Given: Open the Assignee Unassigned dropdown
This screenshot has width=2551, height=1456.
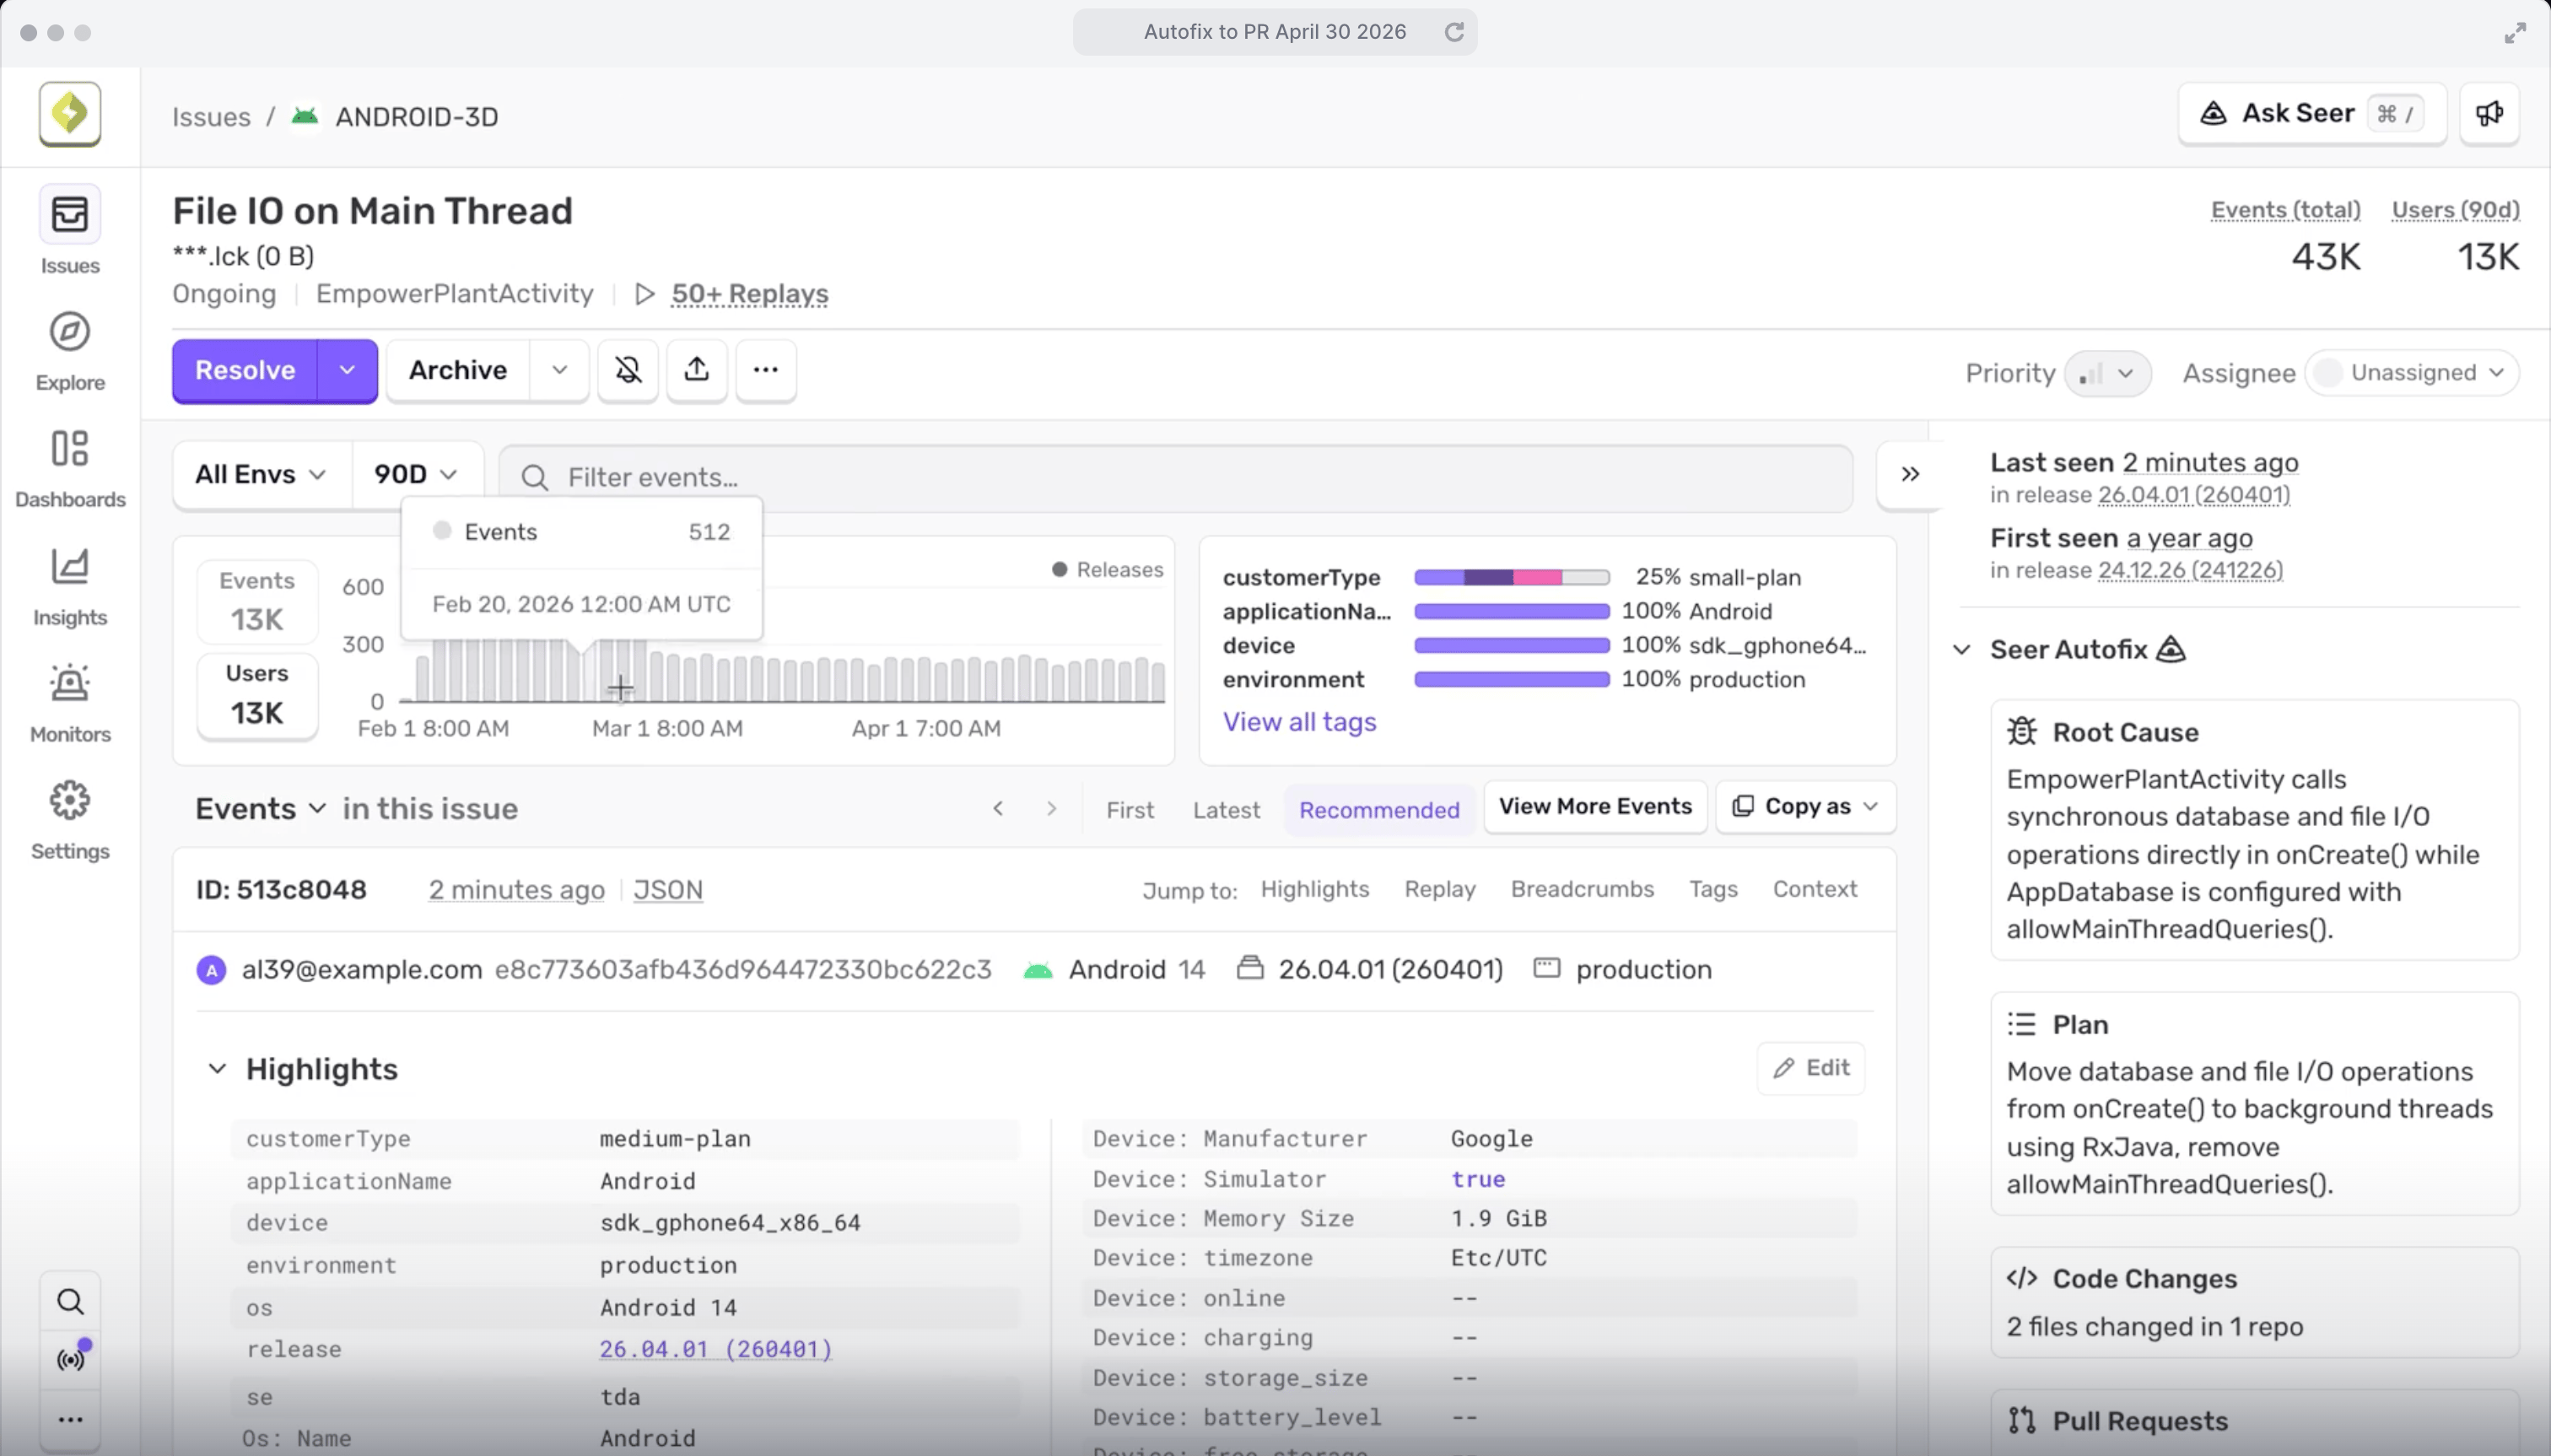Looking at the screenshot, I should [2412, 373].
